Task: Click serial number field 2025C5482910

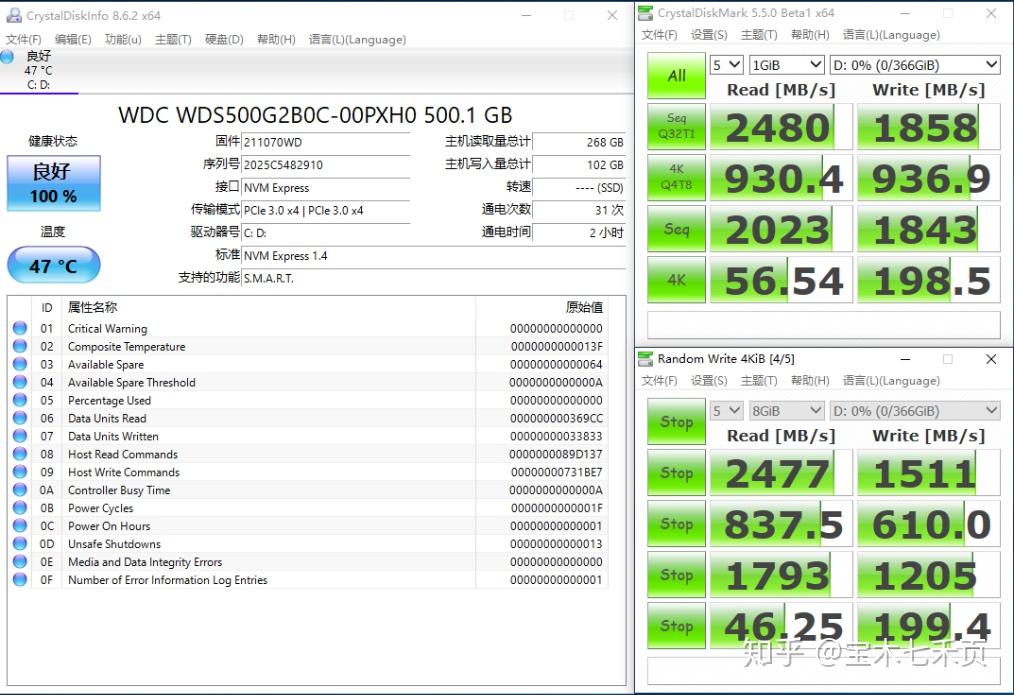Action: 326,165
